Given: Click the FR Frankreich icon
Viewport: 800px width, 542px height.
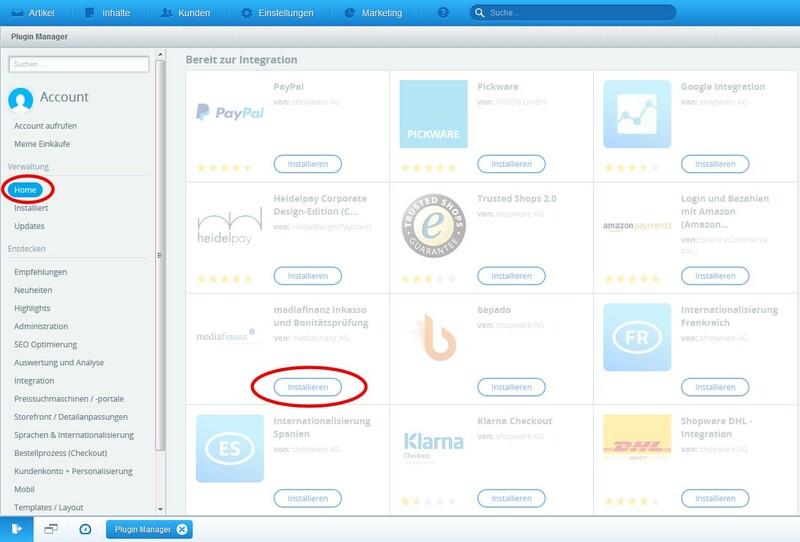Looking at the screenshot, I should (637, 337).
